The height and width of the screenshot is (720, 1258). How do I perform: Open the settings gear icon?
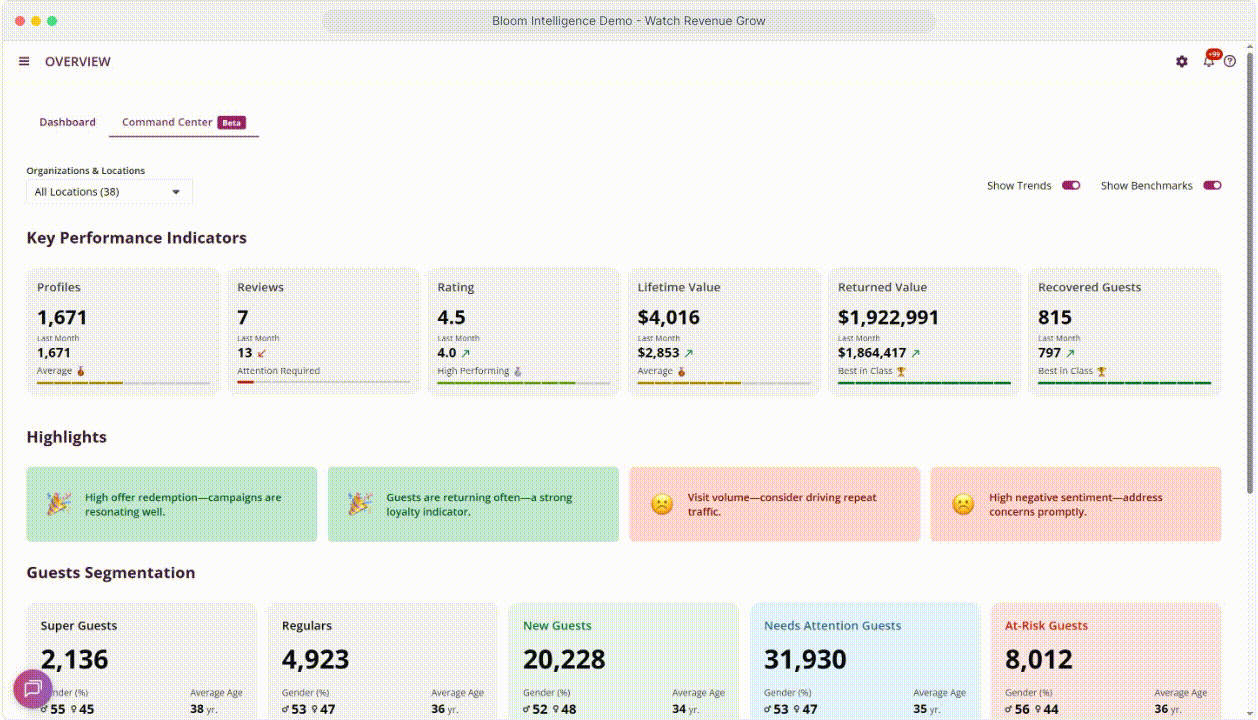click(1181, 62)
